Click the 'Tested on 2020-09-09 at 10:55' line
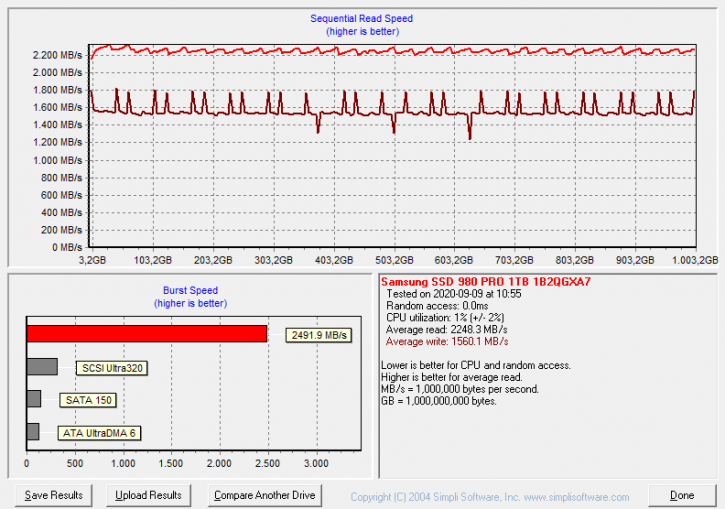 pos(454,294)
